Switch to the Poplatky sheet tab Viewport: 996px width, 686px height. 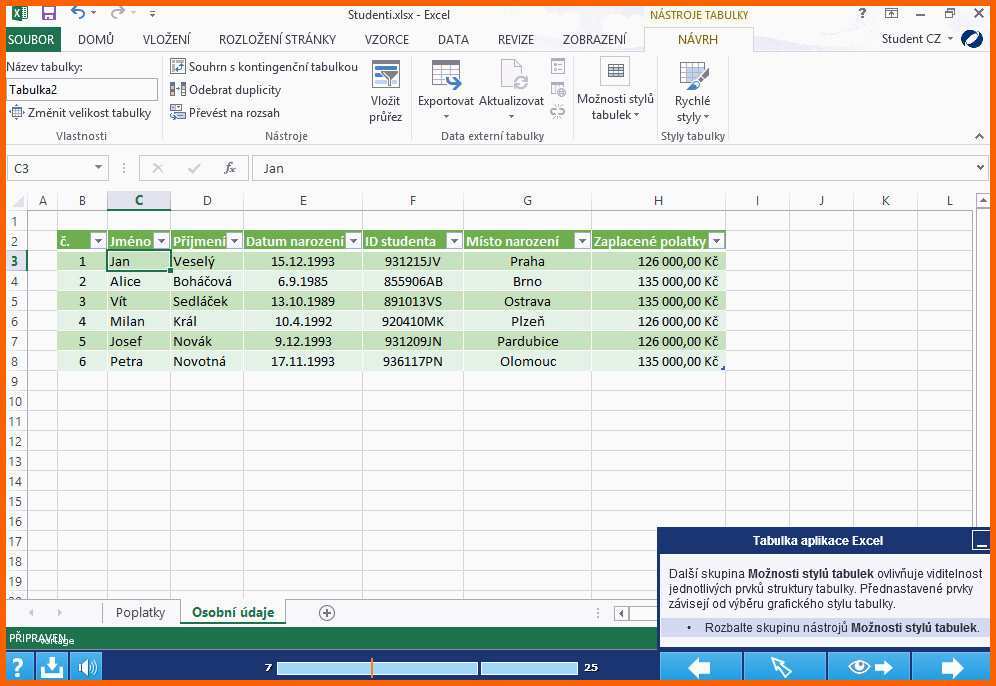pos(140,613)
